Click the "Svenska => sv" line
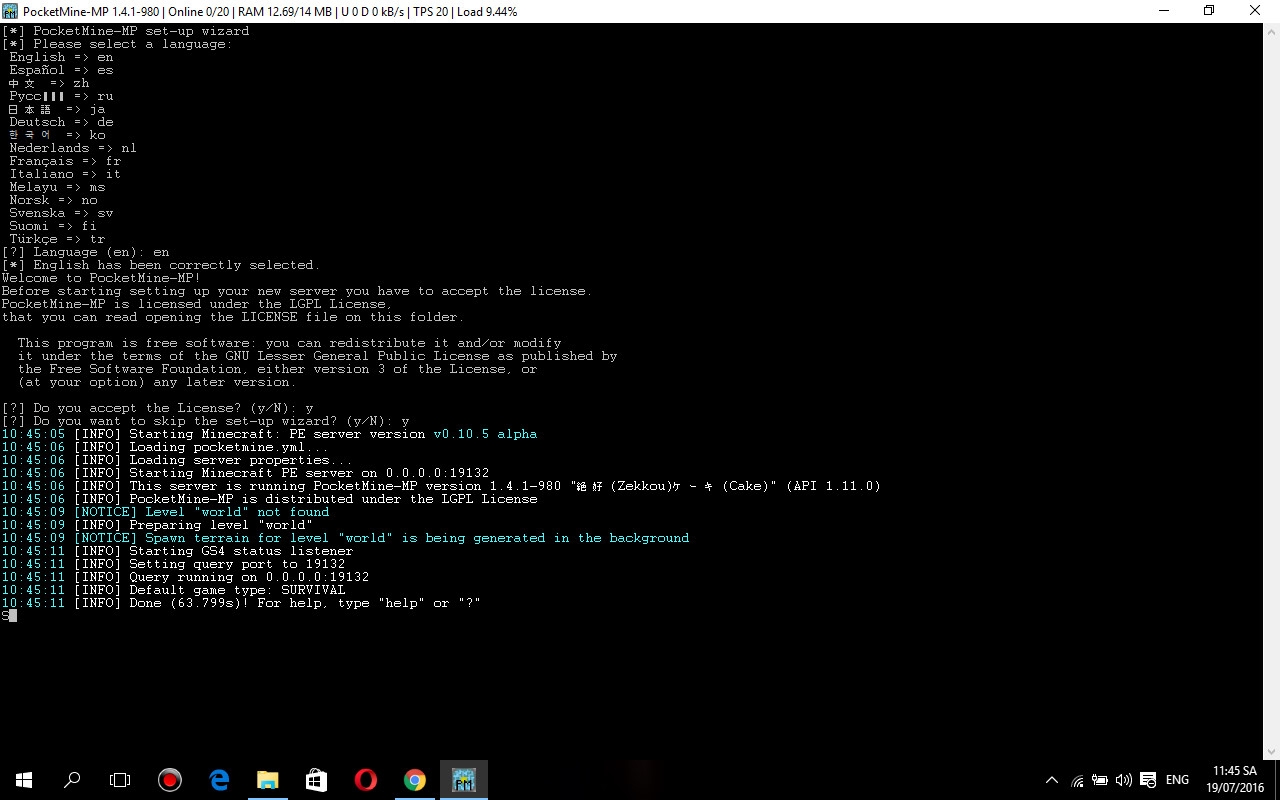The image size is (1280, 800). [x=61, y=213]
